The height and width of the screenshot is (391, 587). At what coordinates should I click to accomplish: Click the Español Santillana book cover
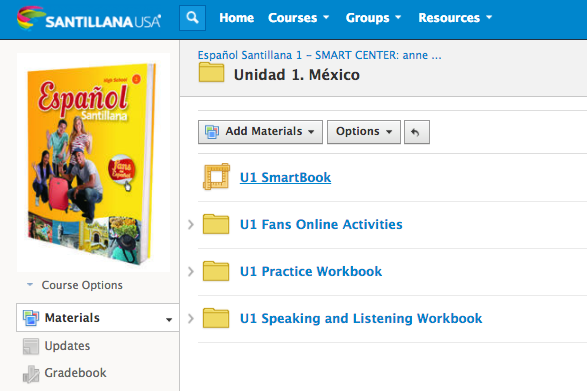click(92, 163)
